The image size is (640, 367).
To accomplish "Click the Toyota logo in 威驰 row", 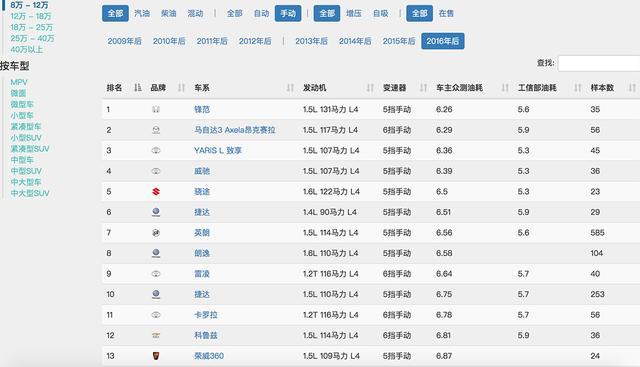I will point(156,171).
